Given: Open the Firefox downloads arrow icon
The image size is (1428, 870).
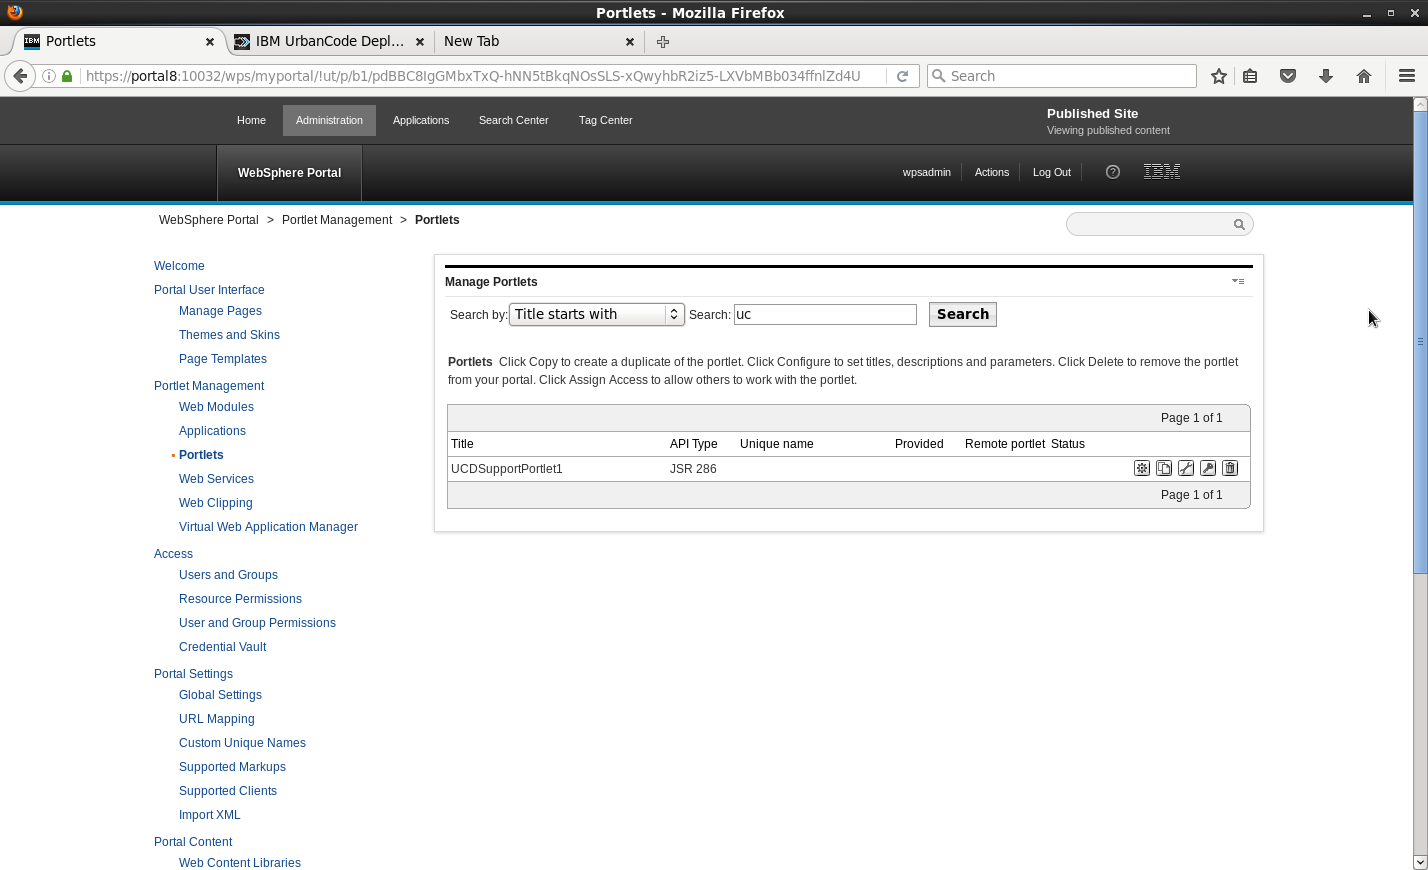Looking at the screenshot, I should point(1326,76).
